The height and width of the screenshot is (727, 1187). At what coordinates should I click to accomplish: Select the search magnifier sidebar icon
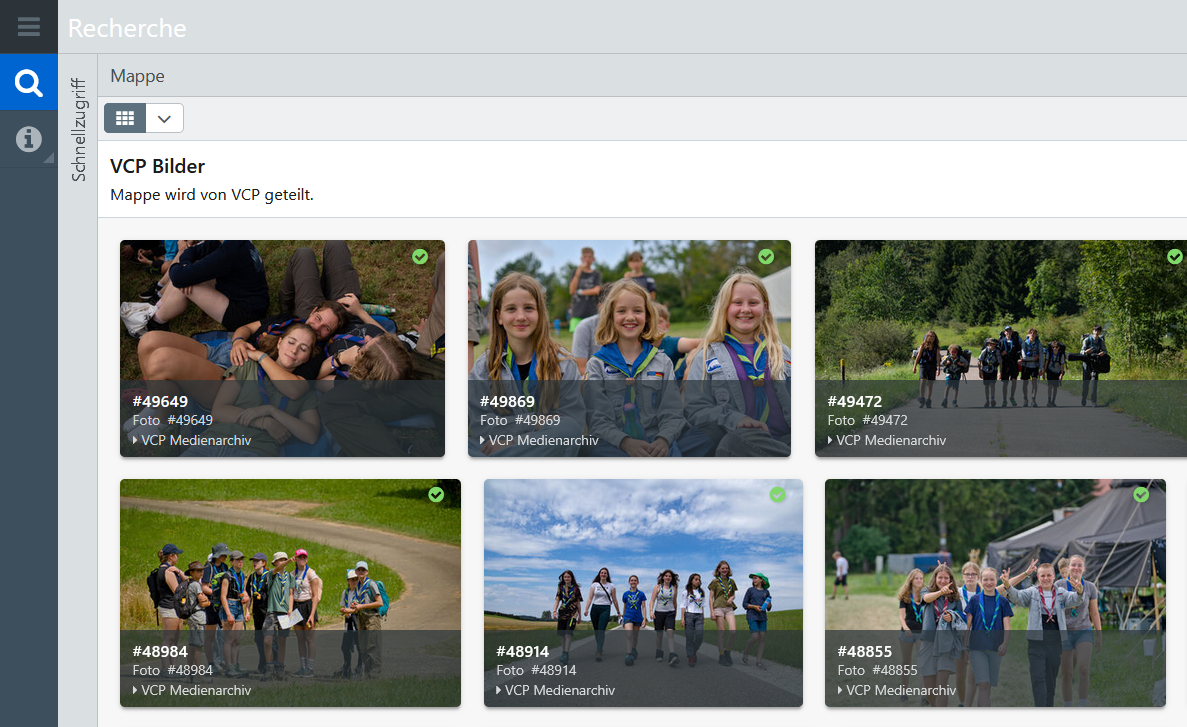click(29, 82)
